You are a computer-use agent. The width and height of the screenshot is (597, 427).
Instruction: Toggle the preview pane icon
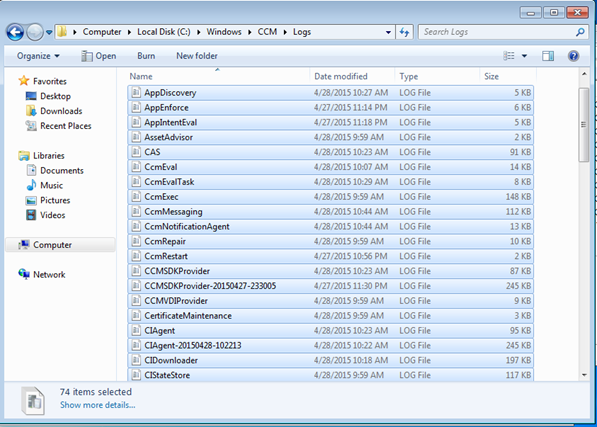[548, 56]
